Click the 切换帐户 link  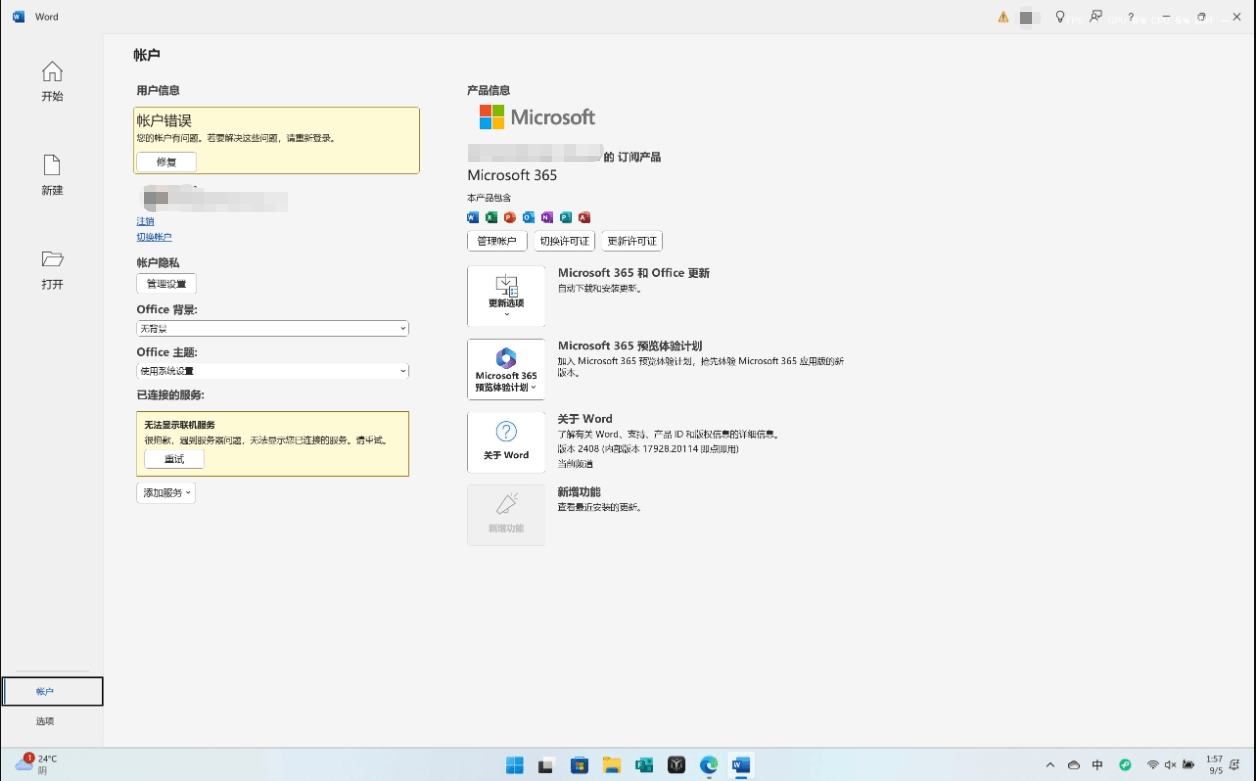click(154, 237)
